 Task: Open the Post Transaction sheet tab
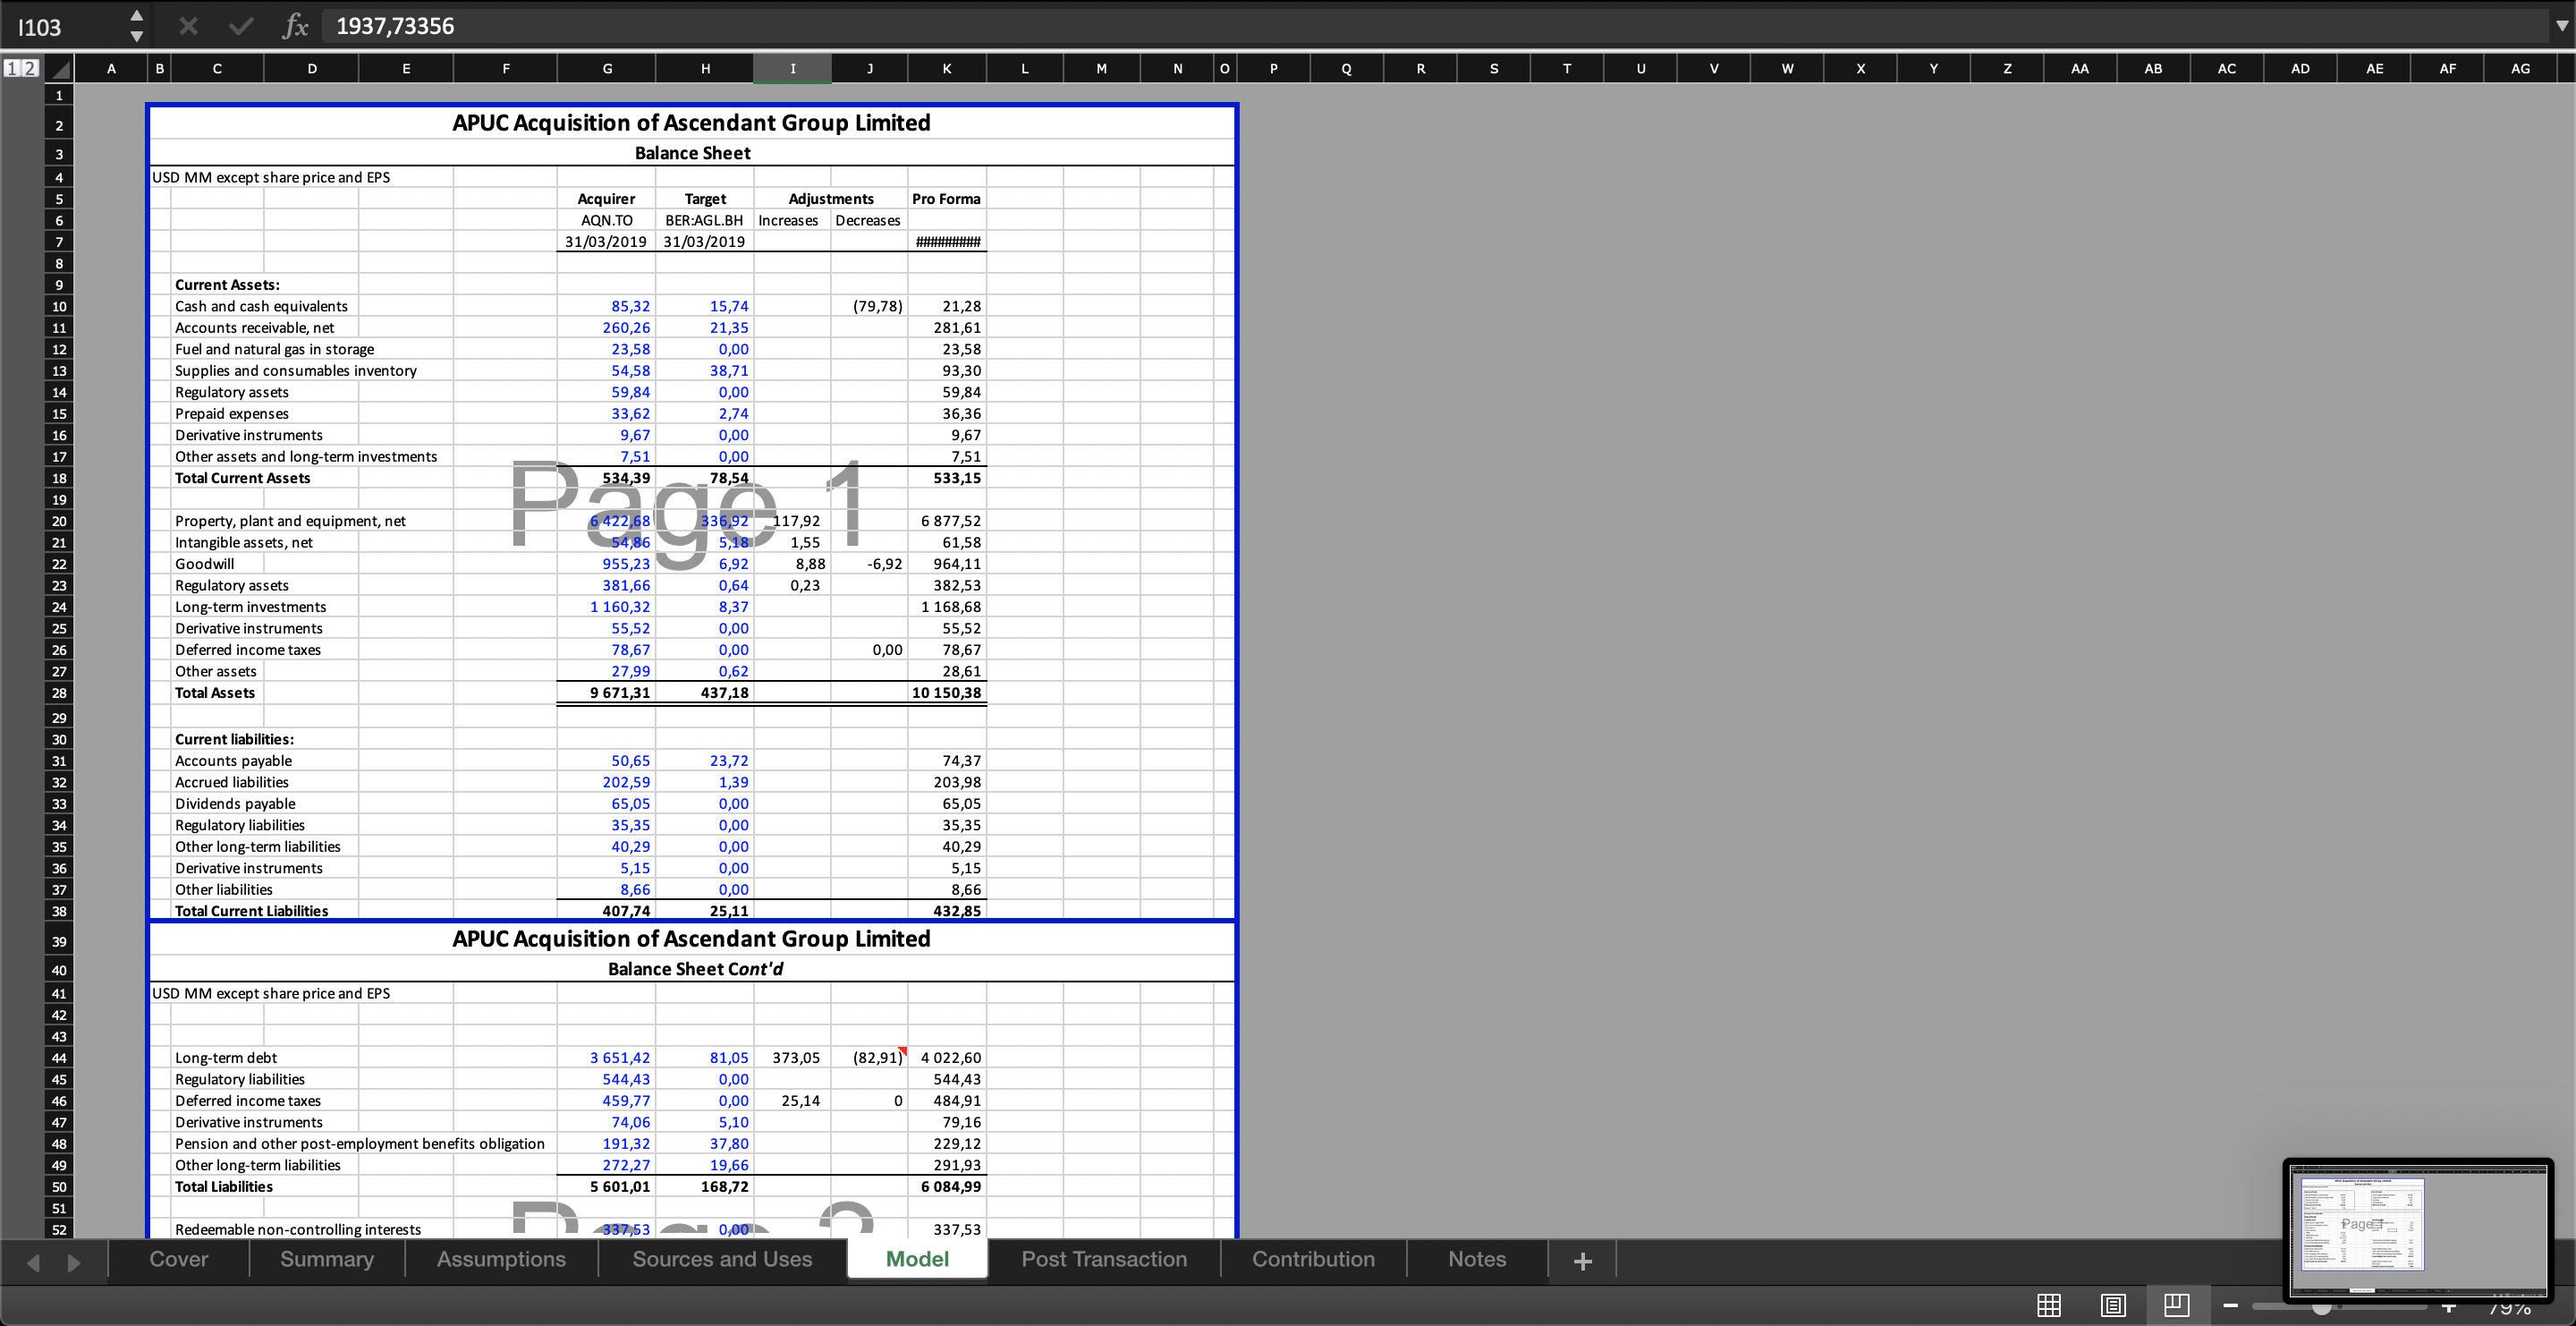point(1104,1259)
